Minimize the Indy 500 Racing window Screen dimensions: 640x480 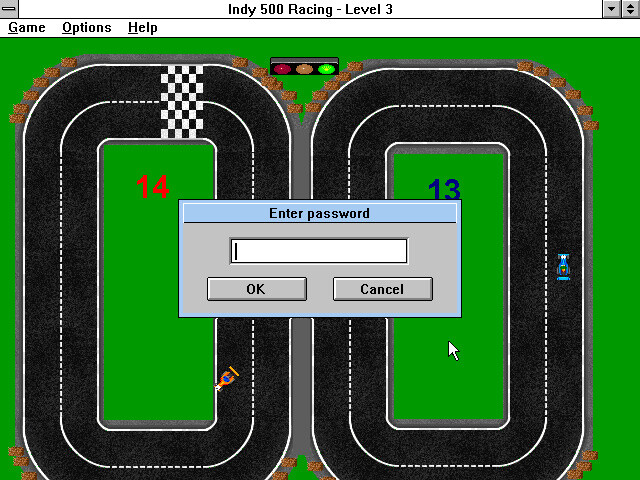(611, 9)
